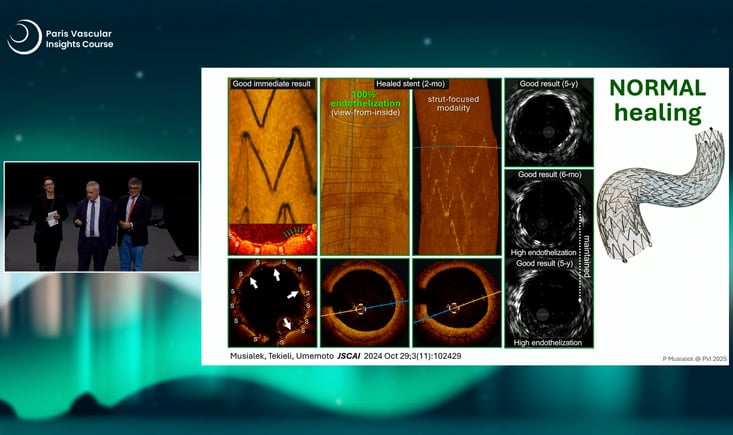Click the man in jeans on stage right
733x435 pixels.
(x=132, y=222)
